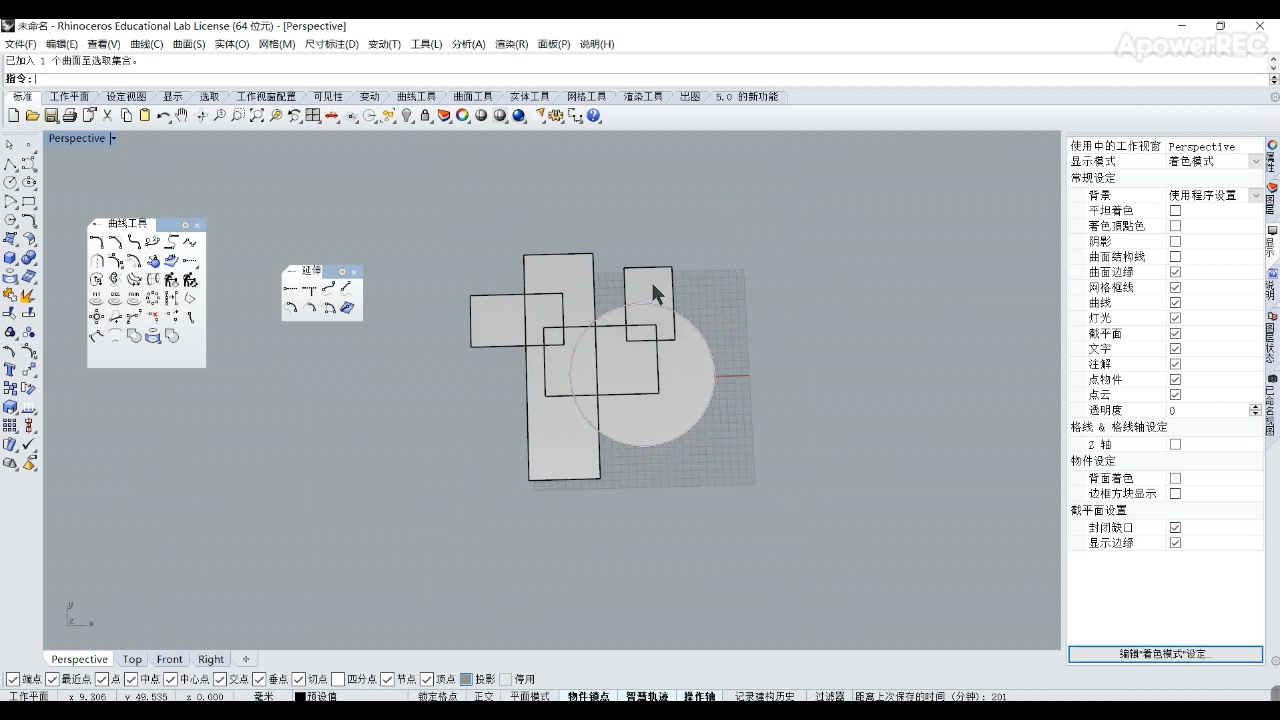This screenshot has height=720, width=1280.
Task: Toggle 端点 object snap checkbox
Action: click(x=13, y=679)
